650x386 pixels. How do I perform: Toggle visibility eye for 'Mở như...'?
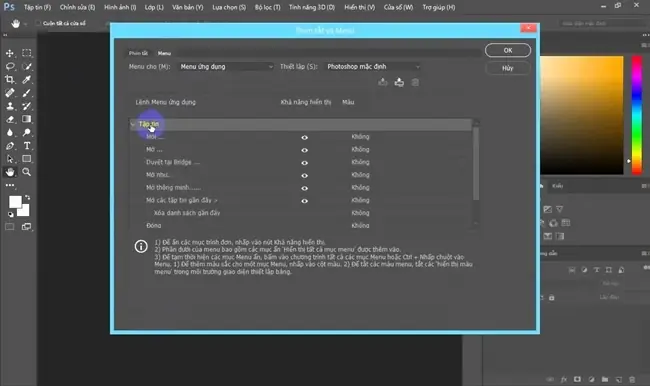click(x=305, y=176)
